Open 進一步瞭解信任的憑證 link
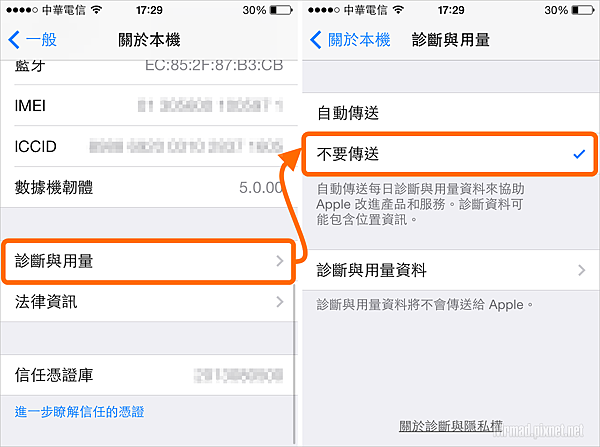The width and height of the screenshot is (600, 447). (x=80, y=412)
